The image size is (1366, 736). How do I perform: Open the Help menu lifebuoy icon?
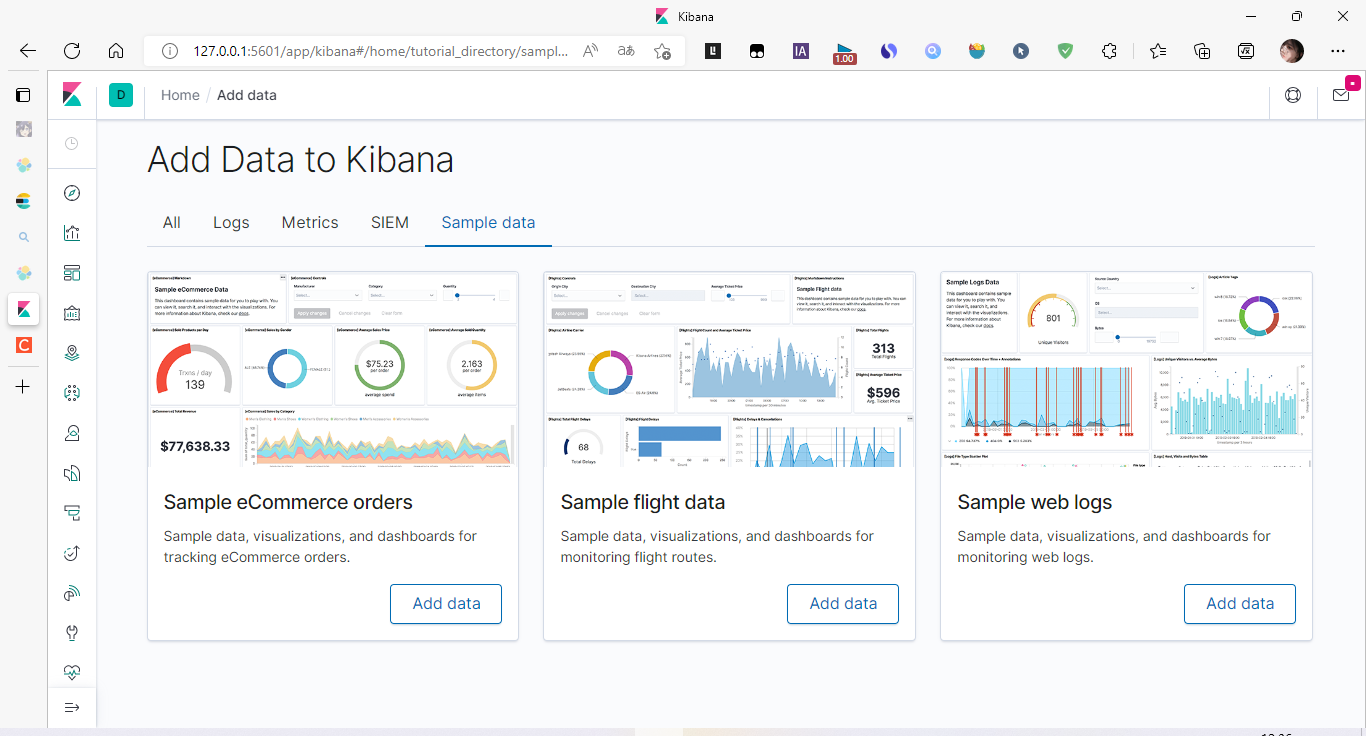pyautogui.click(x=1293, y=95)
